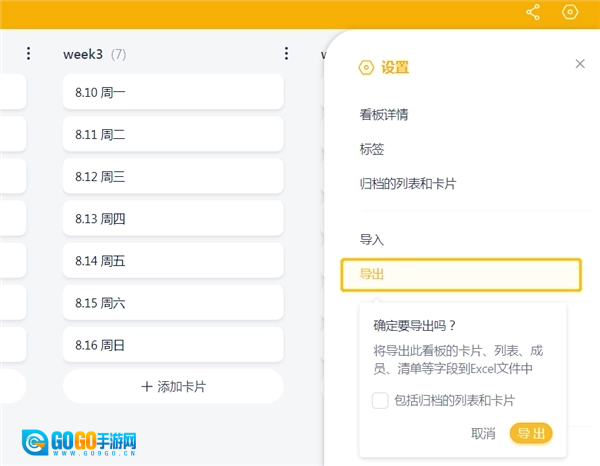
Task: Click the share icon in top bar
Action: [x=533, y=13]
